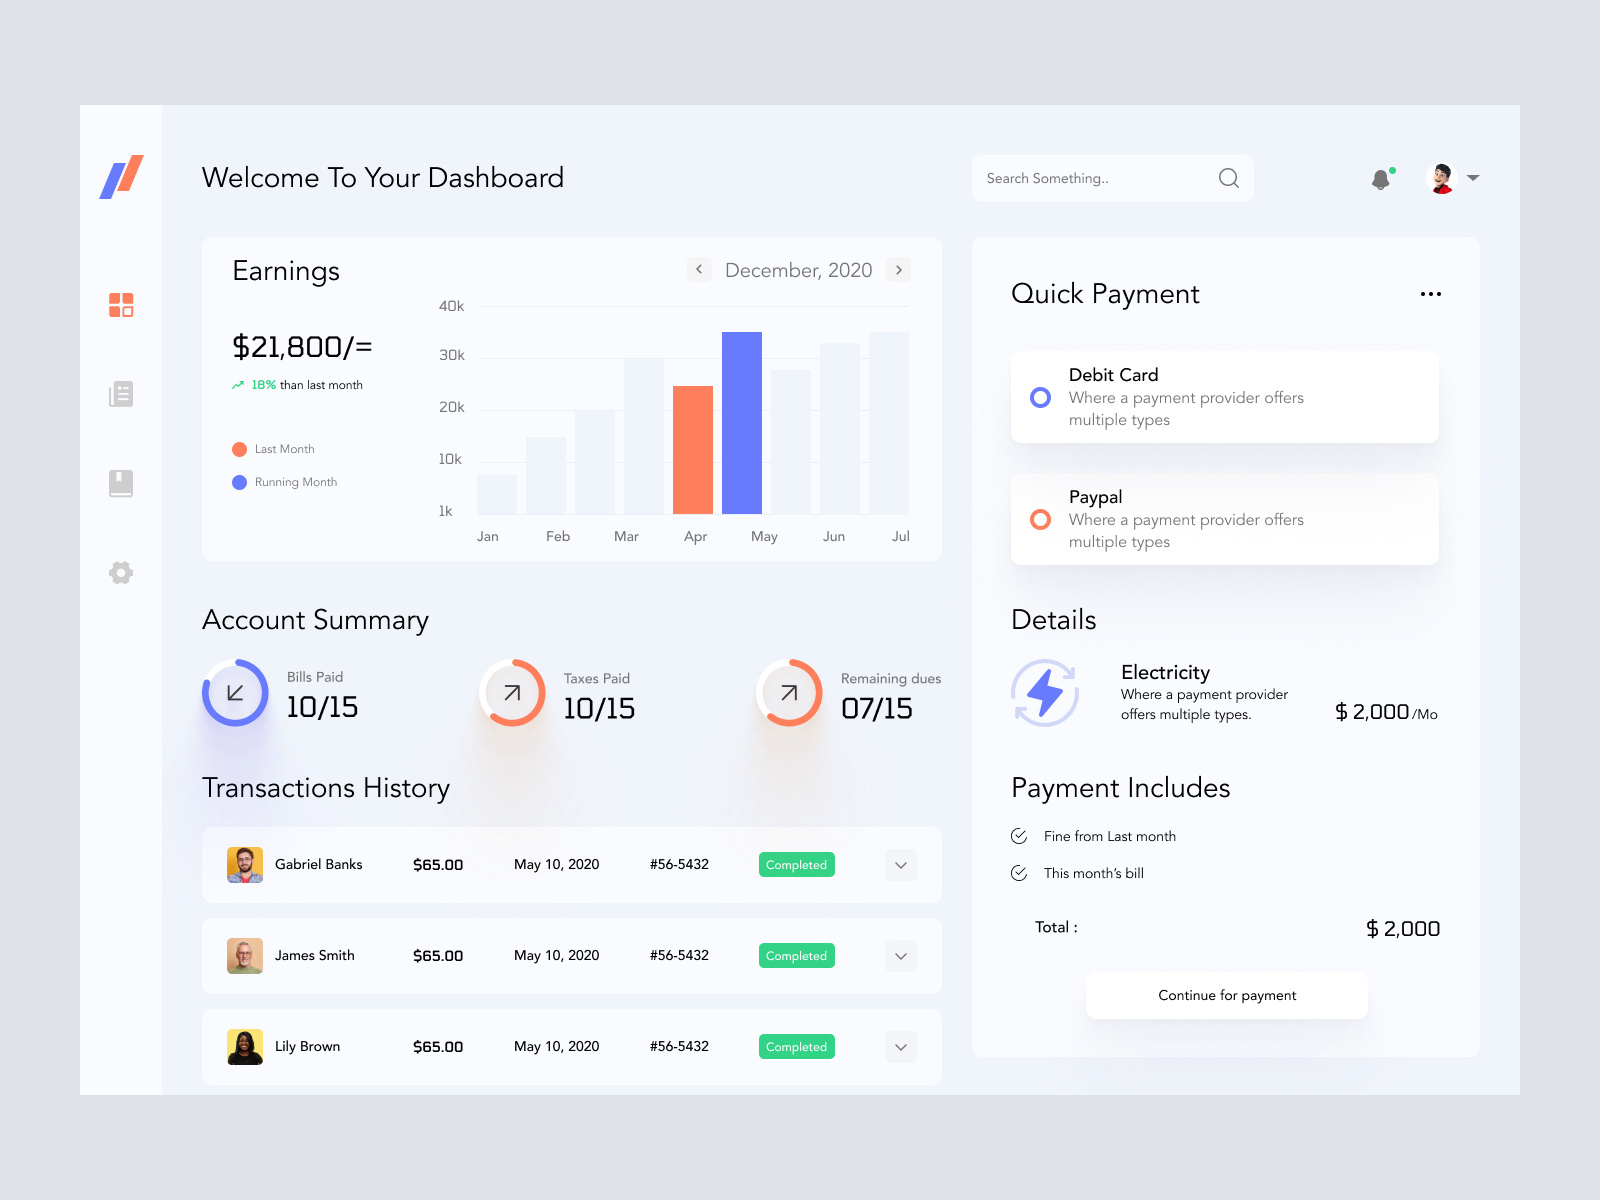Open the profile account dropdown arrow
This screenshot has width=1600, height=1200.
(x=1473, y=178)
